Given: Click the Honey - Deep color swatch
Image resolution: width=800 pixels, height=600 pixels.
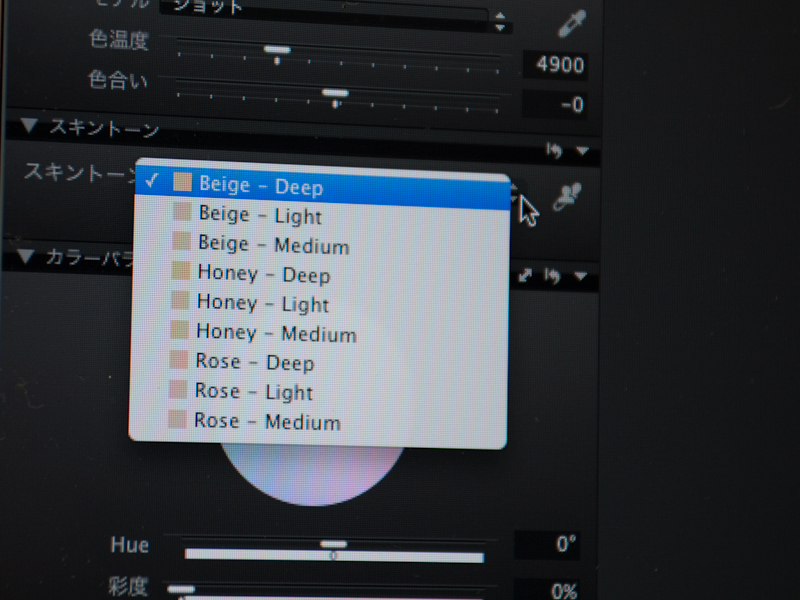Looking at the screenshot, I should click(181, 270).
